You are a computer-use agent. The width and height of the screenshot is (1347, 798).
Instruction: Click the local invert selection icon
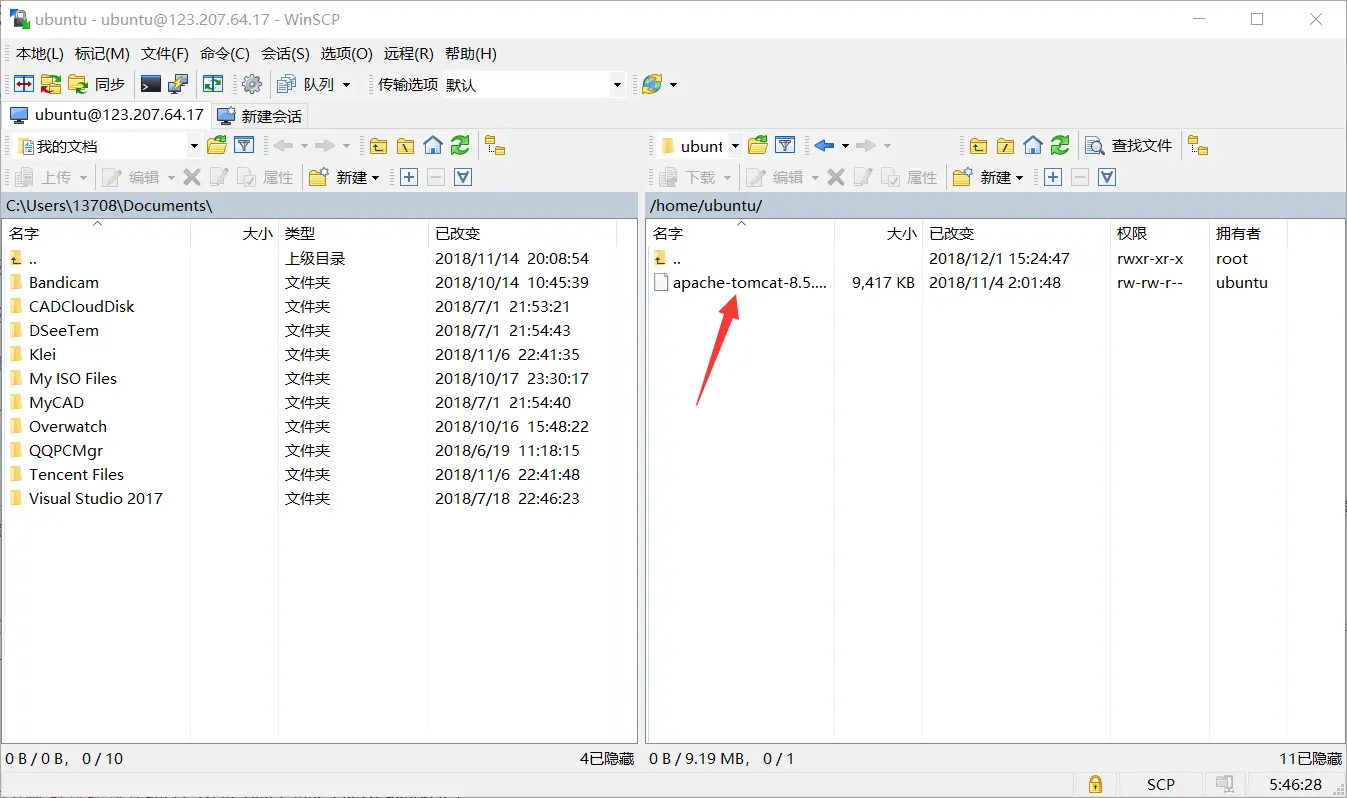tap(463, 177)
